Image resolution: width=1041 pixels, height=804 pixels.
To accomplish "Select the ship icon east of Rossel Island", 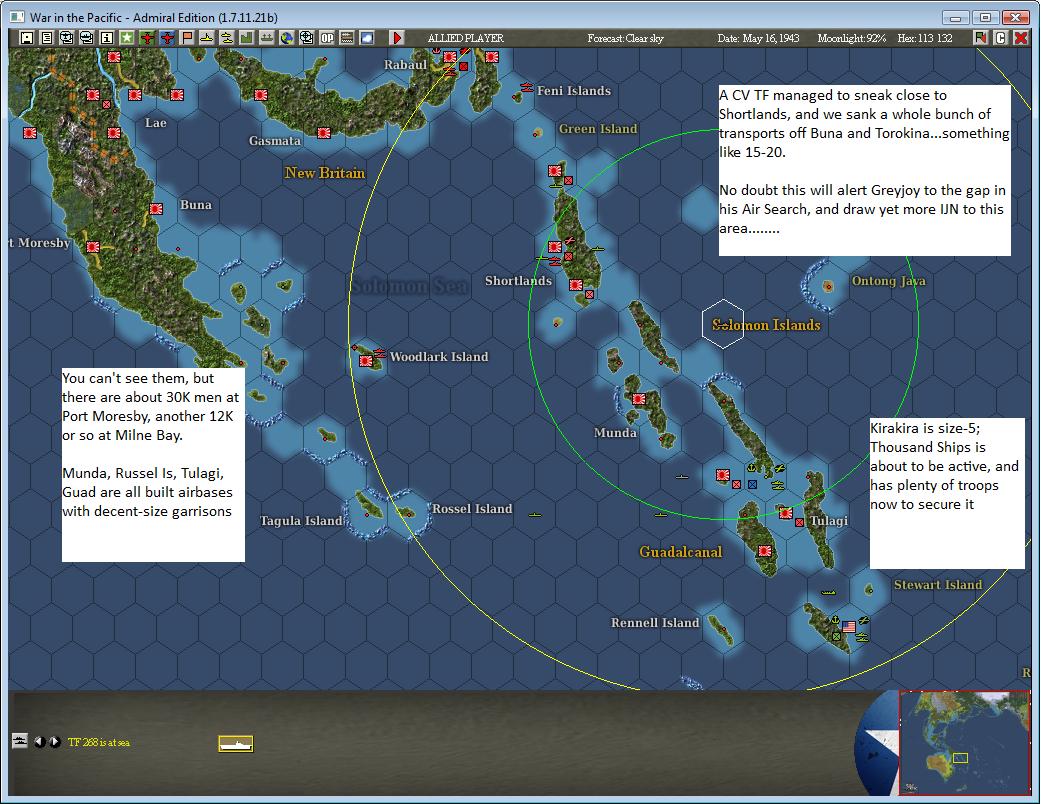I will click(535, 515).
